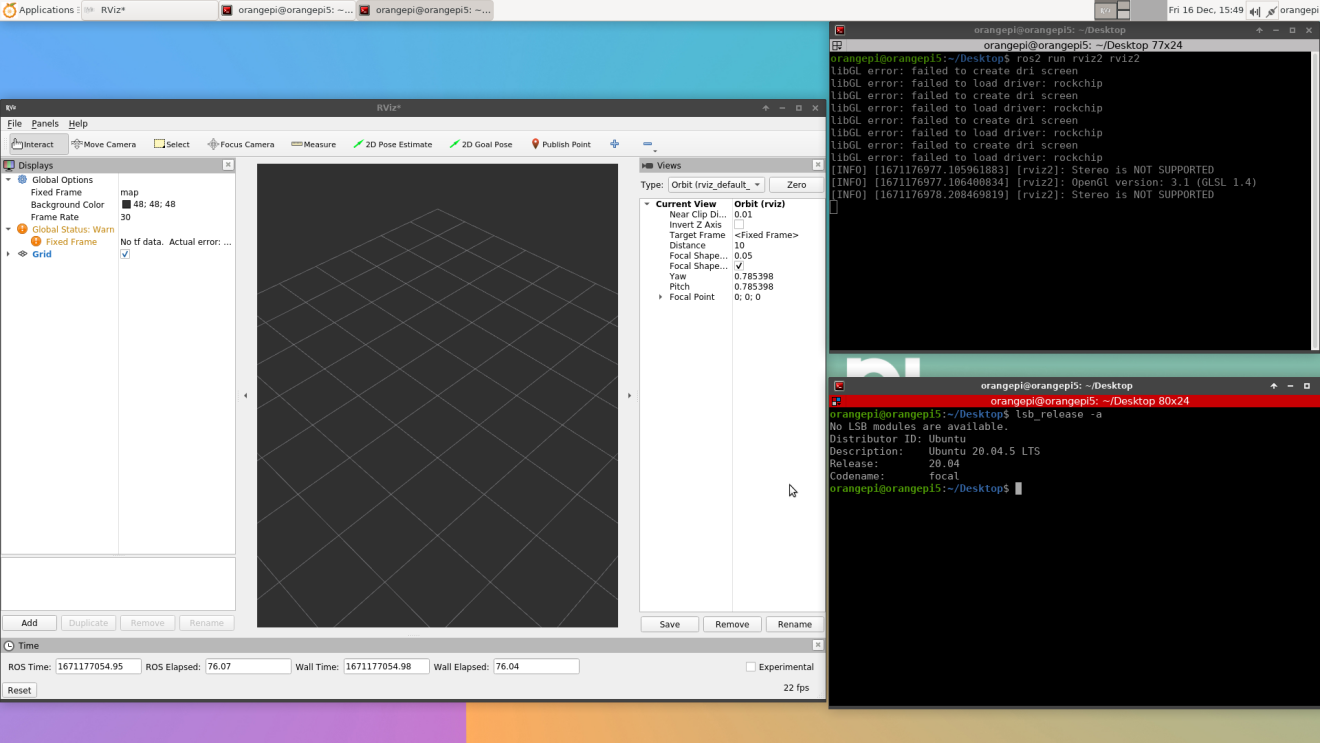Uncheck the Grid display checkbox
Screen dimensions: 1320x743
pyautogui.click(x=125, y=254)
